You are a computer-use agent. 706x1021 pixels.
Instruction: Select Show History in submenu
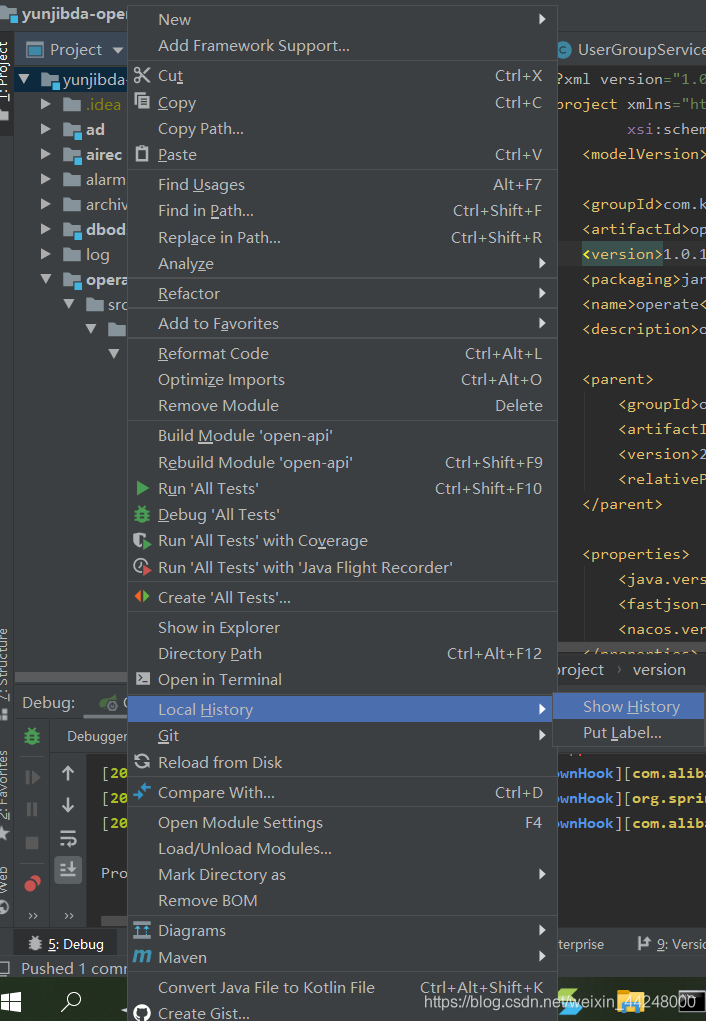pos(628,706)
